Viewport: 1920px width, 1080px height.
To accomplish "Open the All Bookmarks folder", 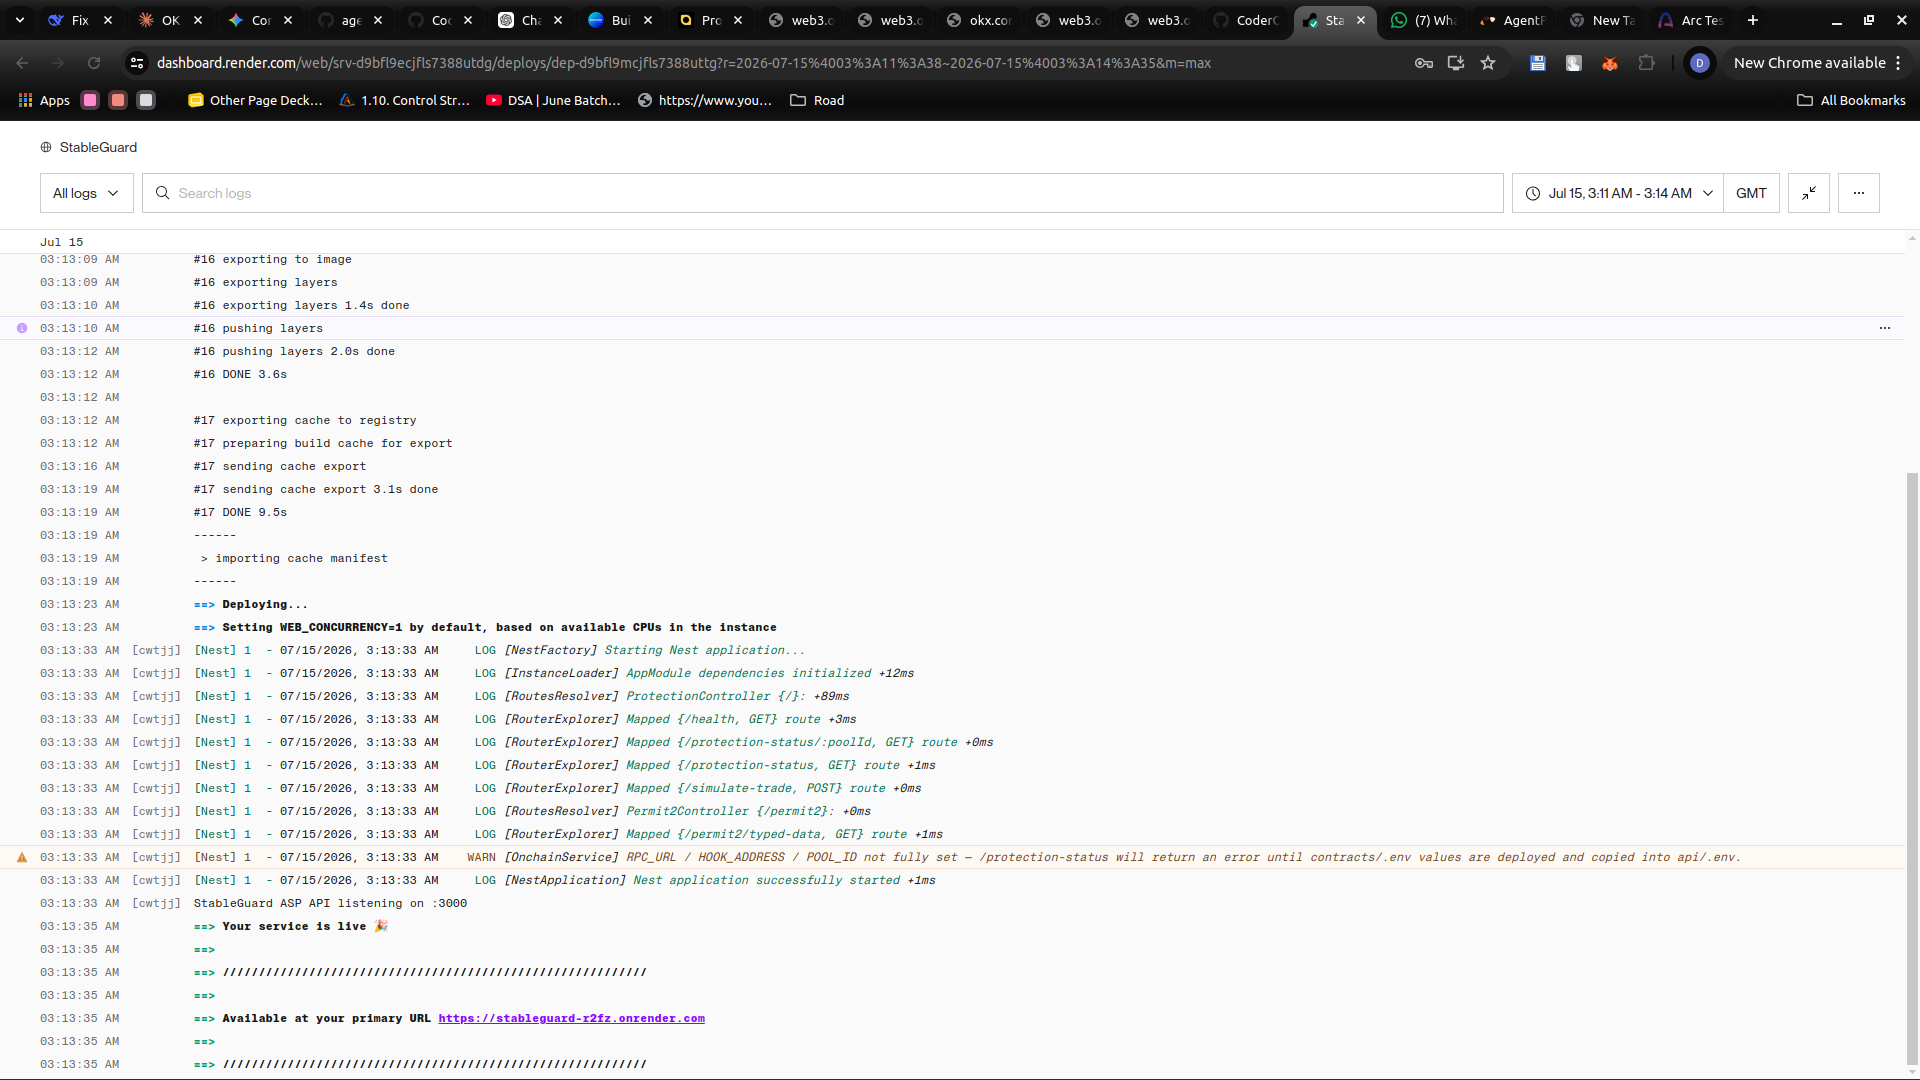I will (x=1851, y=100).
